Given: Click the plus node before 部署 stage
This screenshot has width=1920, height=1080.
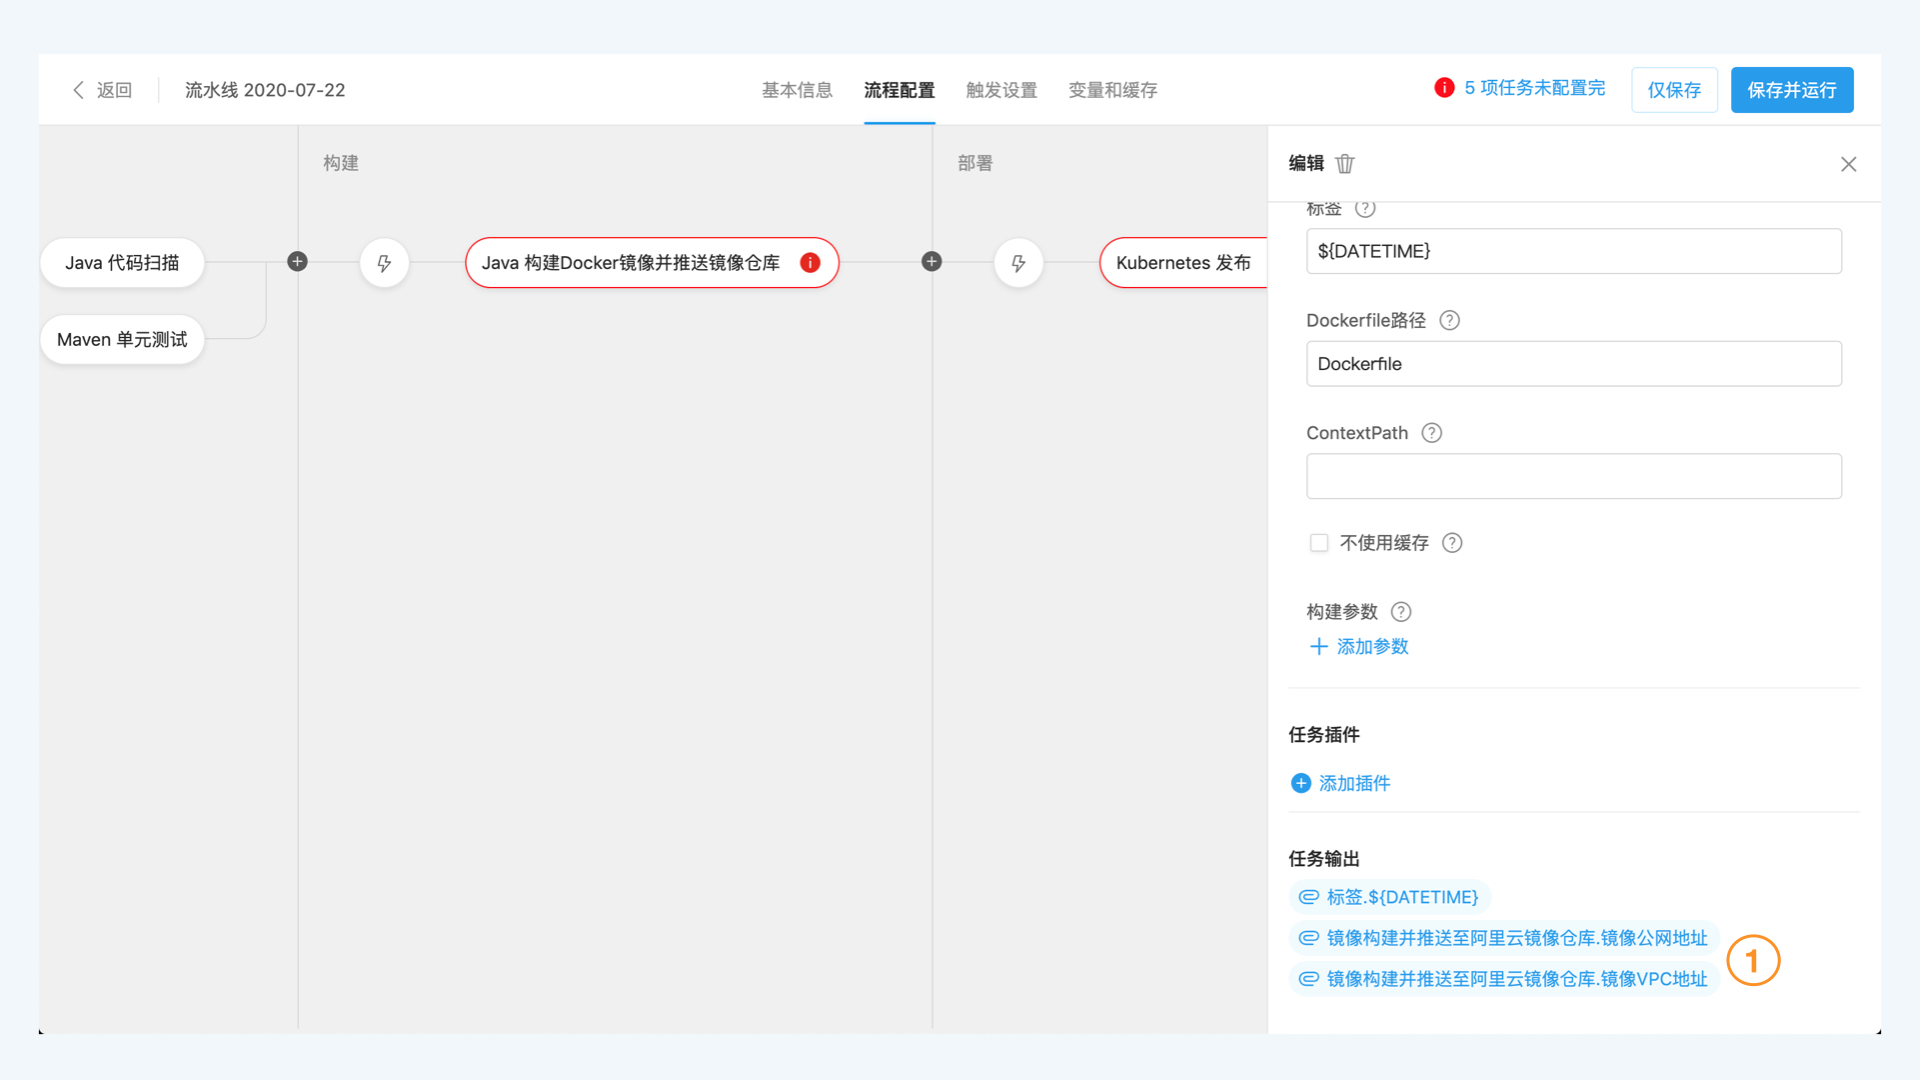Looking at the screenshot, I should 931,262.
